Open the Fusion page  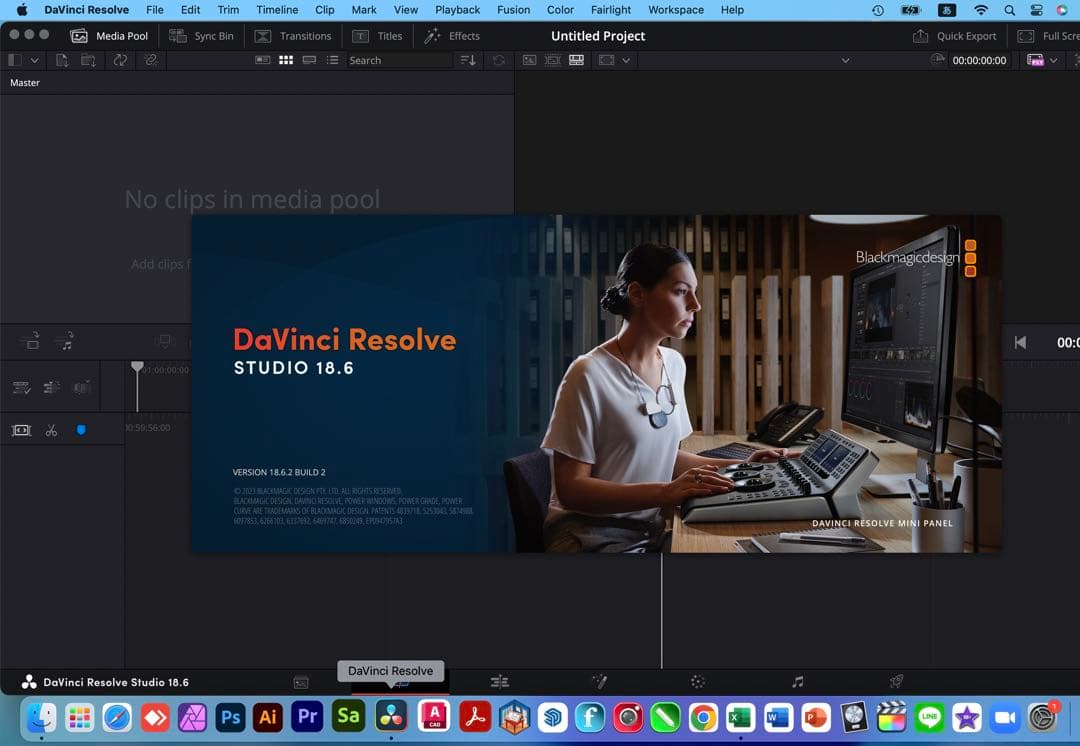coord(599,681)
